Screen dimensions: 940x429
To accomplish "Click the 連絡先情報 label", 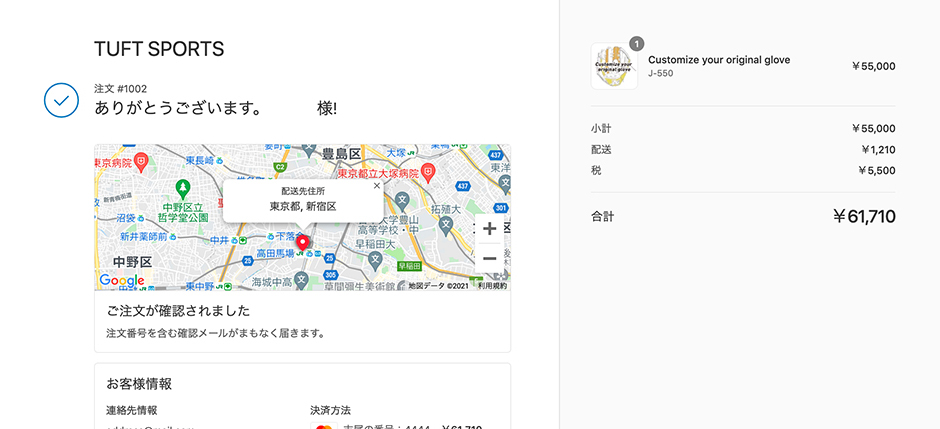I will pyautogui.click(x=132, y=410).
